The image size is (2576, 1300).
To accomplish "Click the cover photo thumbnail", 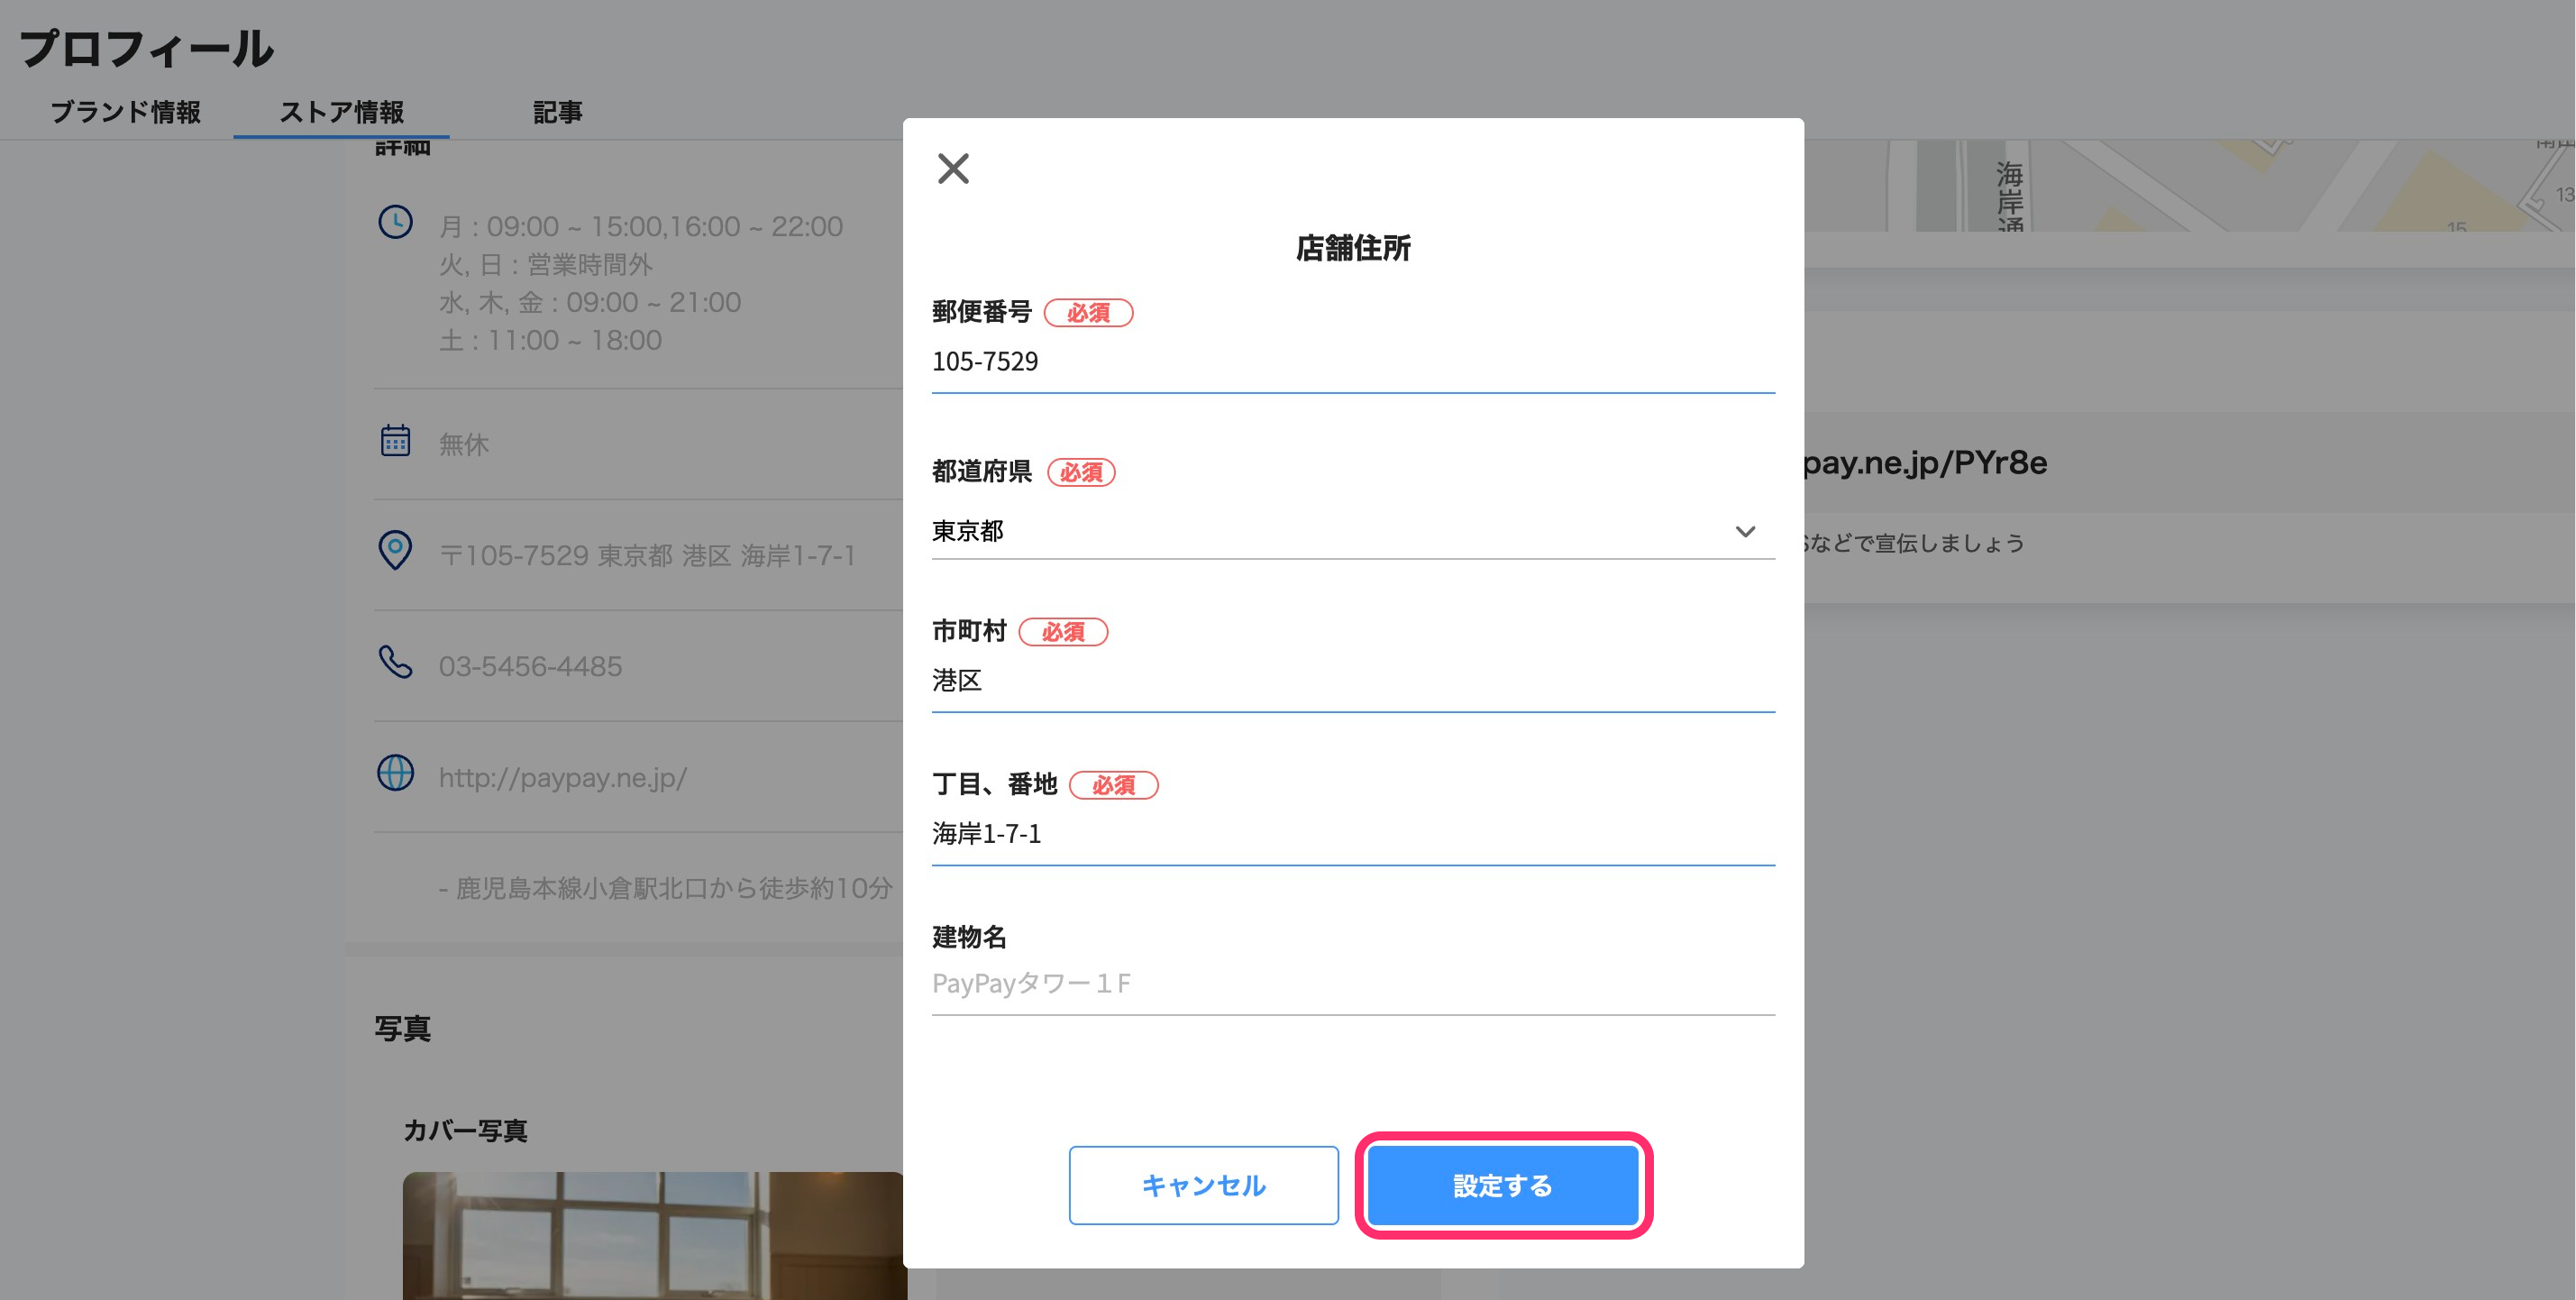I will click(x=653, y=1236).
